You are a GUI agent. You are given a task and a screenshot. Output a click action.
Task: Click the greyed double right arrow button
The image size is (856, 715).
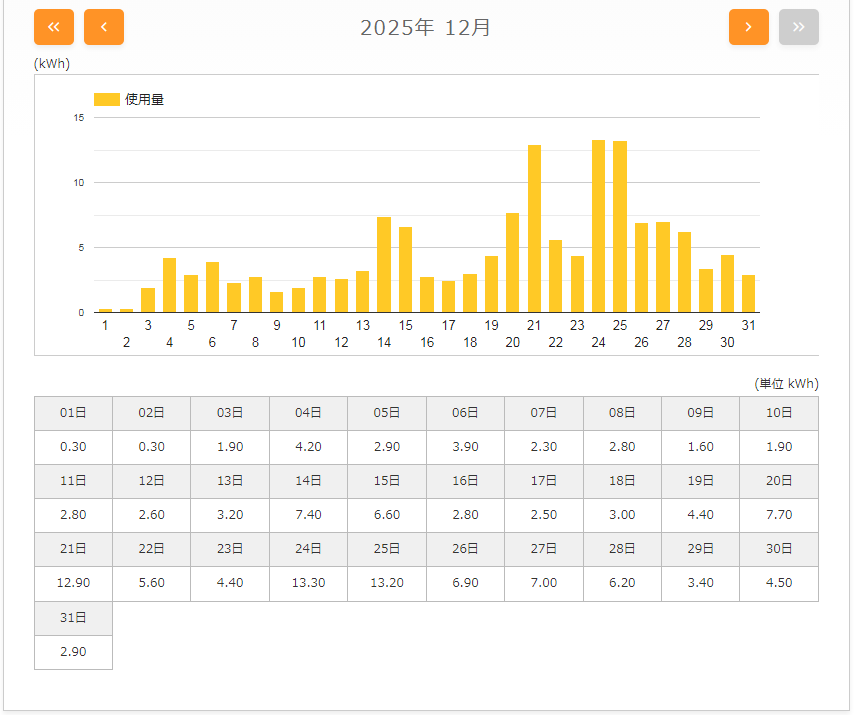pyautogui.click(x=799, y=27)
